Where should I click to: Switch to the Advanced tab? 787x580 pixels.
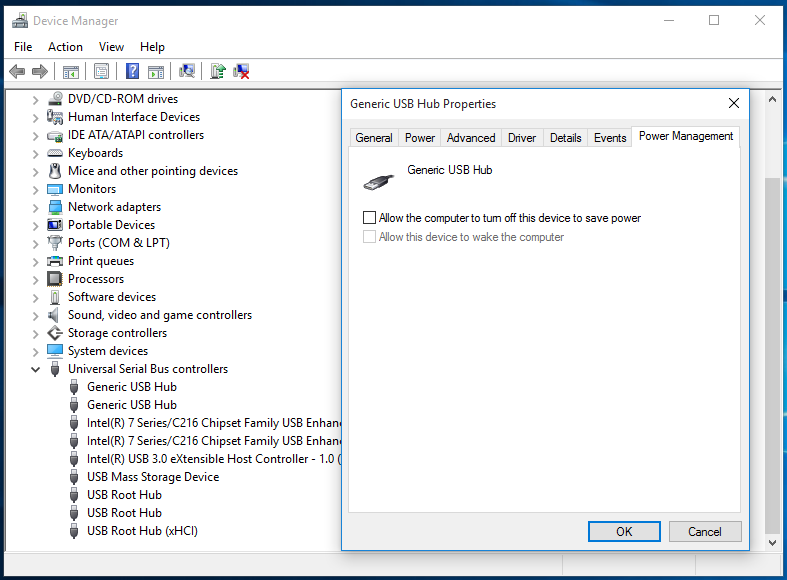click(x=471, y=137)
